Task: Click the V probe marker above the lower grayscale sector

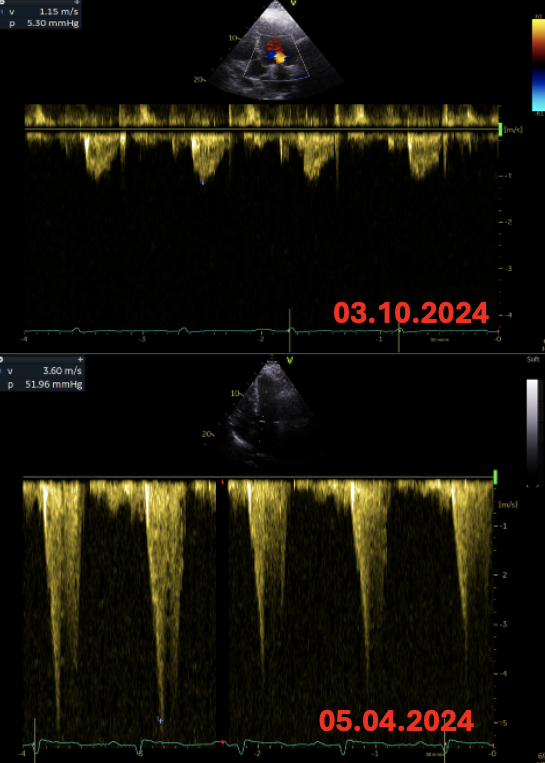Action: tap(290, 360)
